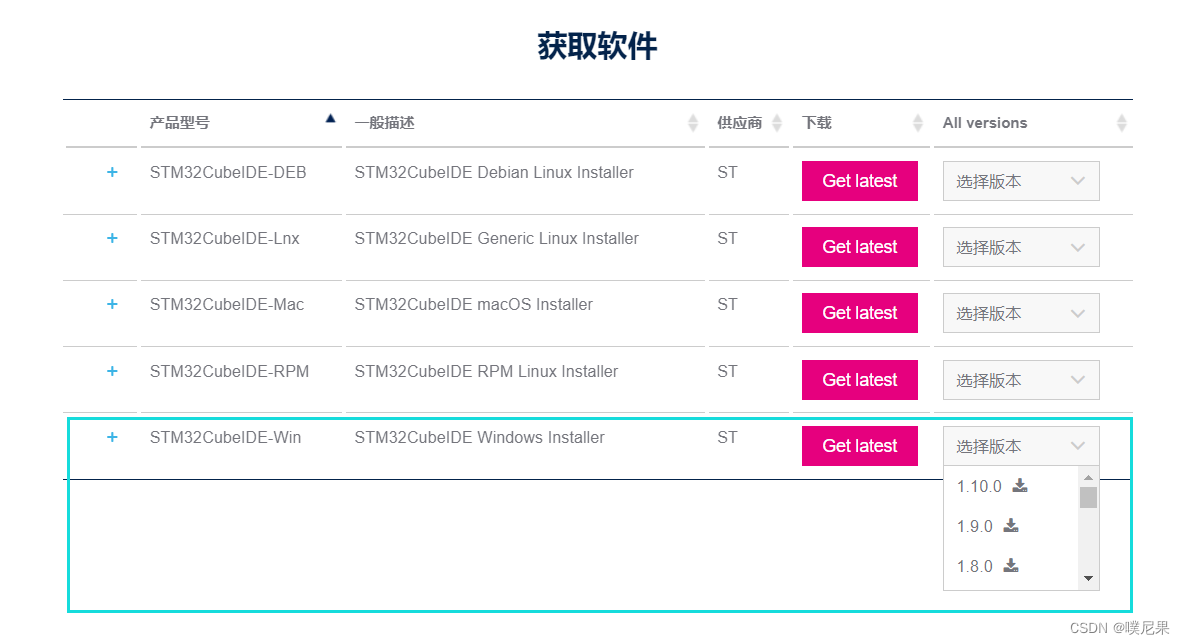Expand the STM32CubeIDE-Win row details

pyautogui.click(x=111, y=437)
